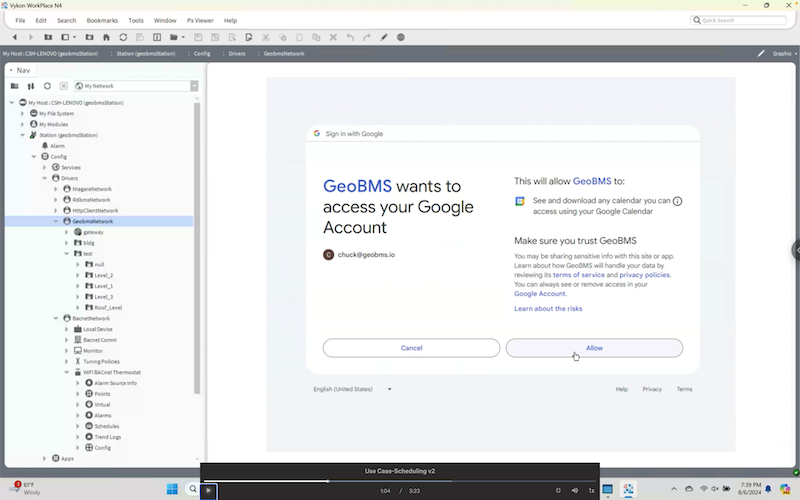Click in the Quick Search field
The image size is (800, 500).
point(738,20)
